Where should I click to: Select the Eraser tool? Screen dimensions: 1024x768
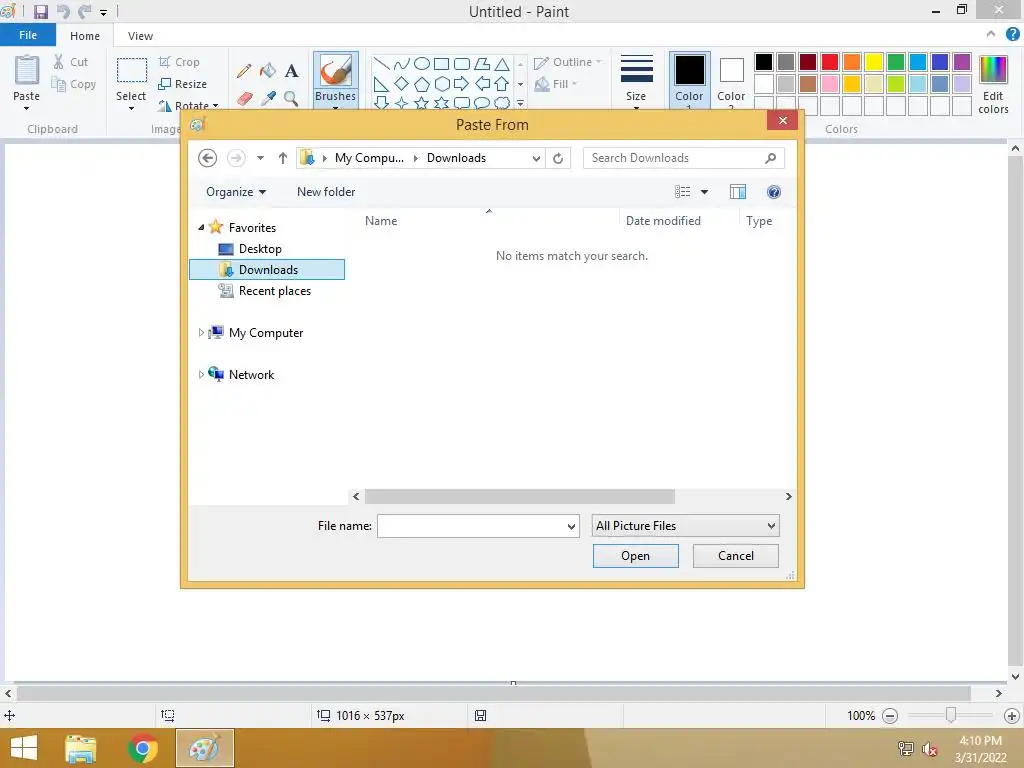[244, 99]
